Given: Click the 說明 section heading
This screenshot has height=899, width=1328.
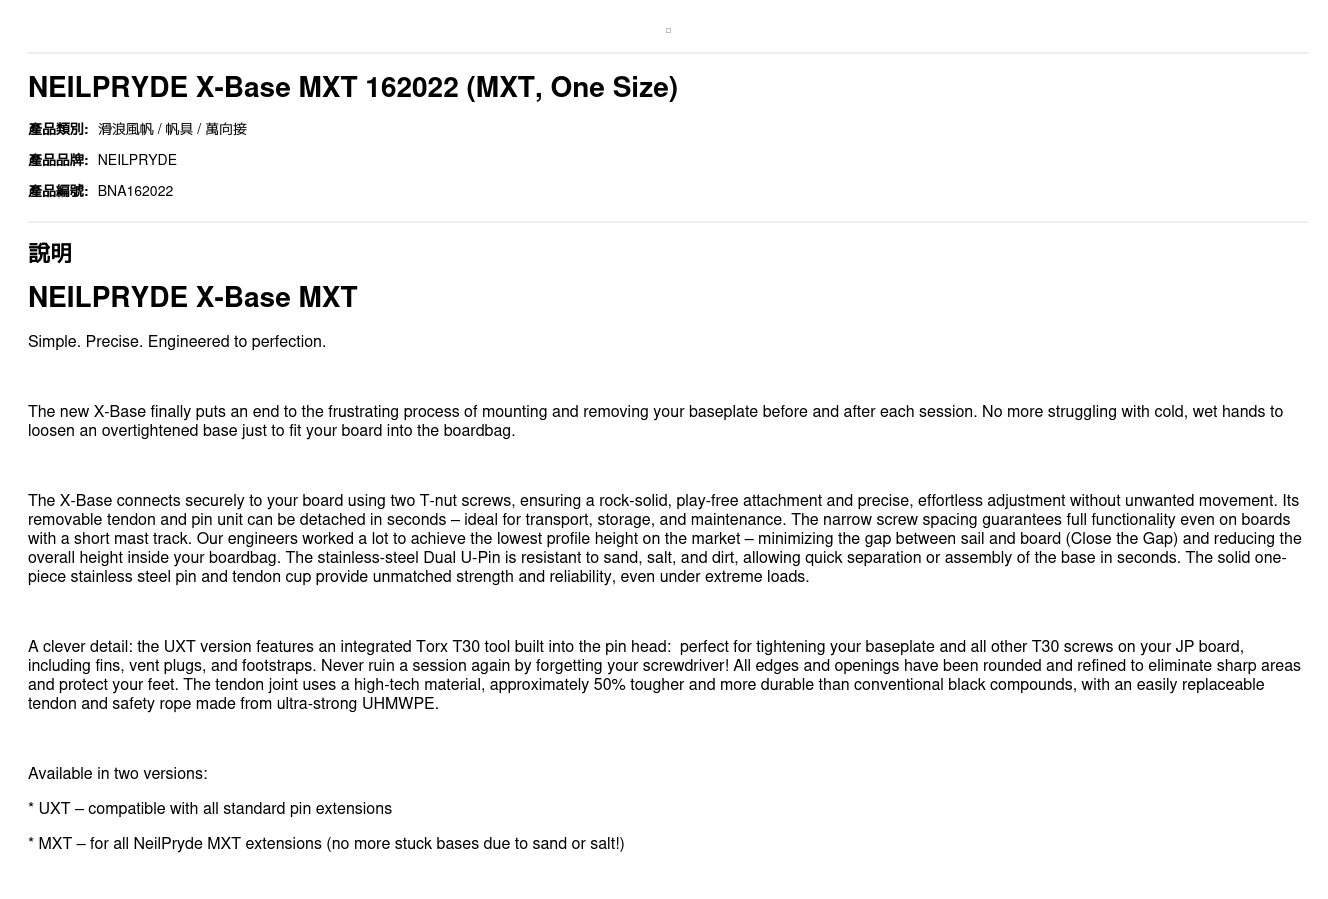Looking at the screenshot, I should pyautogui.click(x=50, y=253).
